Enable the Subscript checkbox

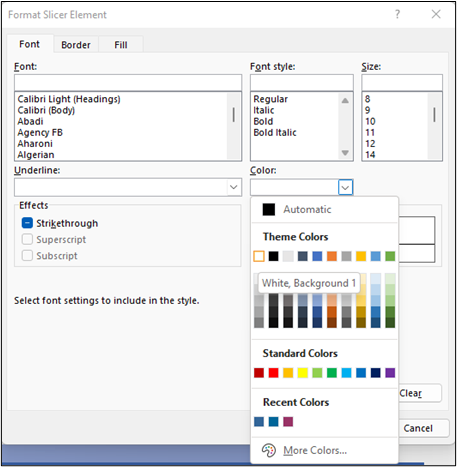27,255
